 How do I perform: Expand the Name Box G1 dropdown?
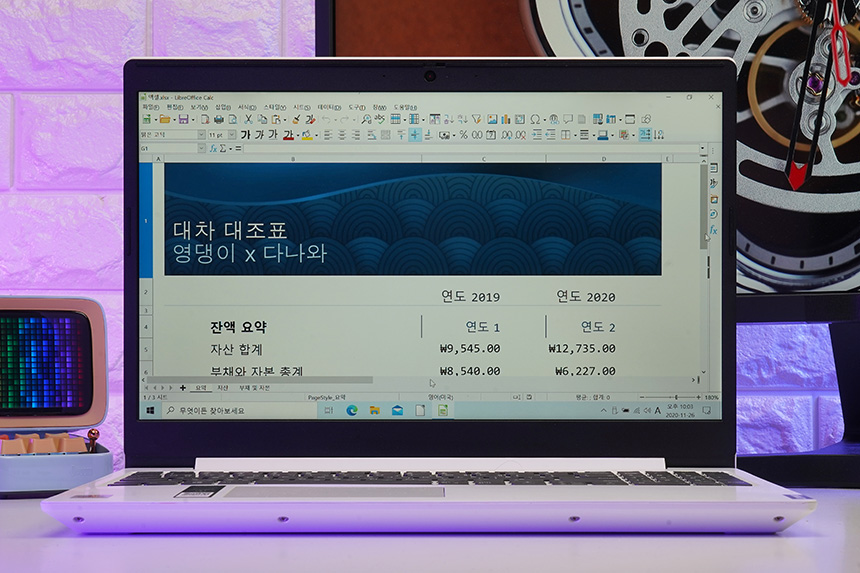point(201,148)
